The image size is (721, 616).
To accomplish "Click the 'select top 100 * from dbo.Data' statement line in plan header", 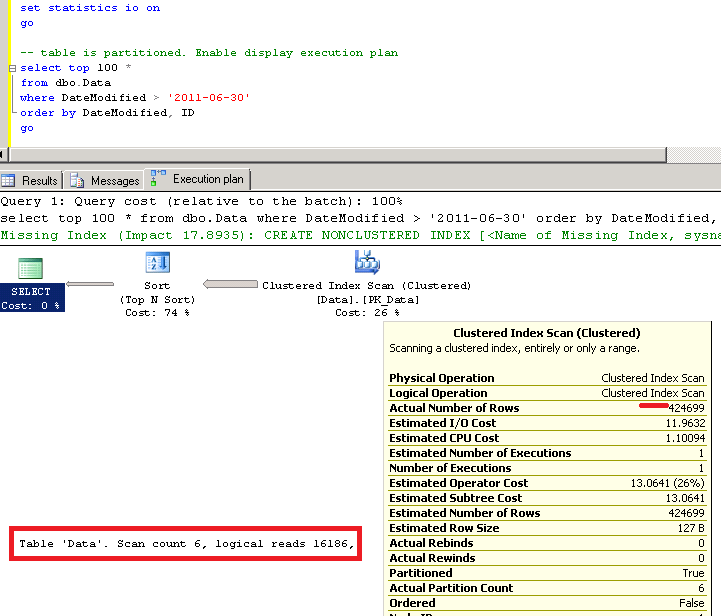I will point(360,218).
